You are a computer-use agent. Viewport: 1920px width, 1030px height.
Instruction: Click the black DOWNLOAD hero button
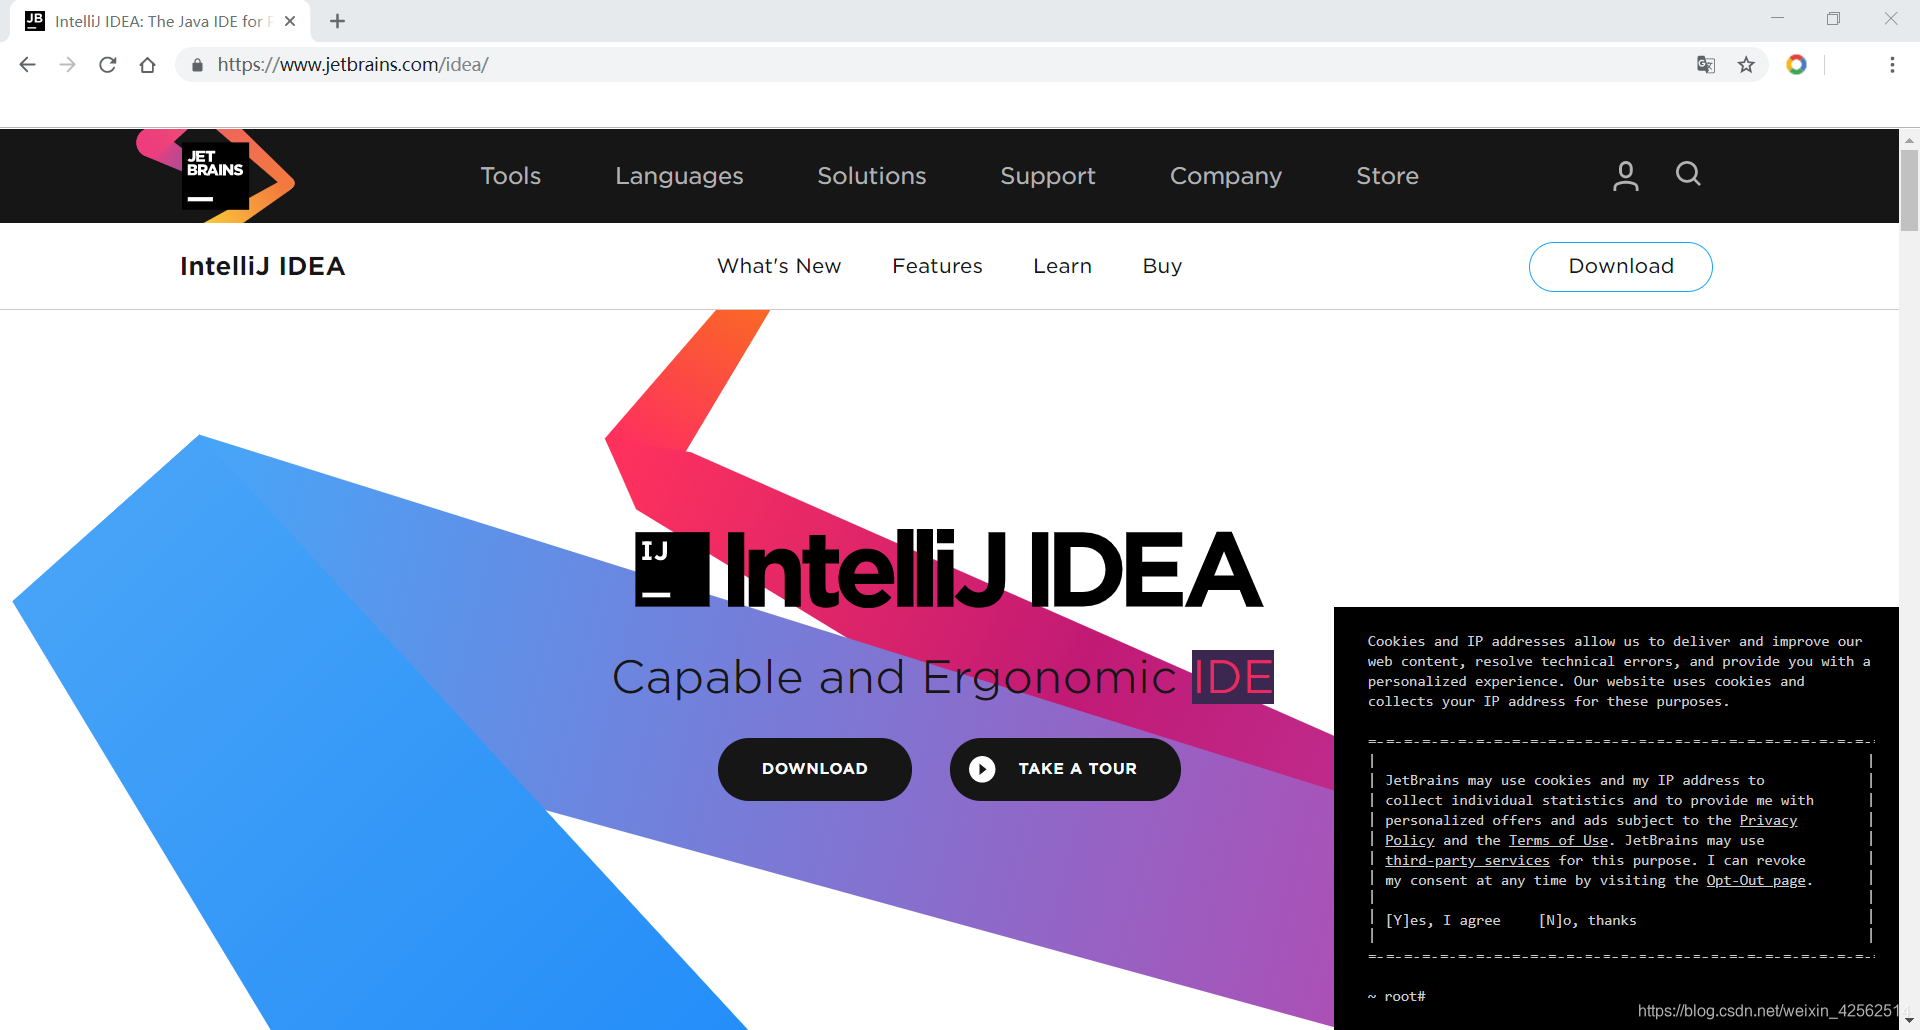pyautogui.click(x=815, y=769)
